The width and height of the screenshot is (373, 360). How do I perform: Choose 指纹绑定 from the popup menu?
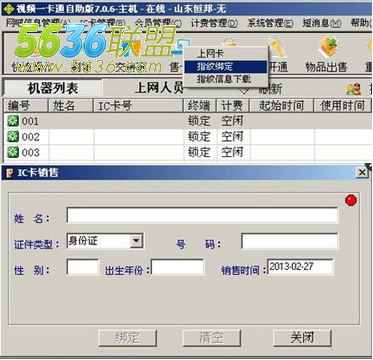[226, 67]
